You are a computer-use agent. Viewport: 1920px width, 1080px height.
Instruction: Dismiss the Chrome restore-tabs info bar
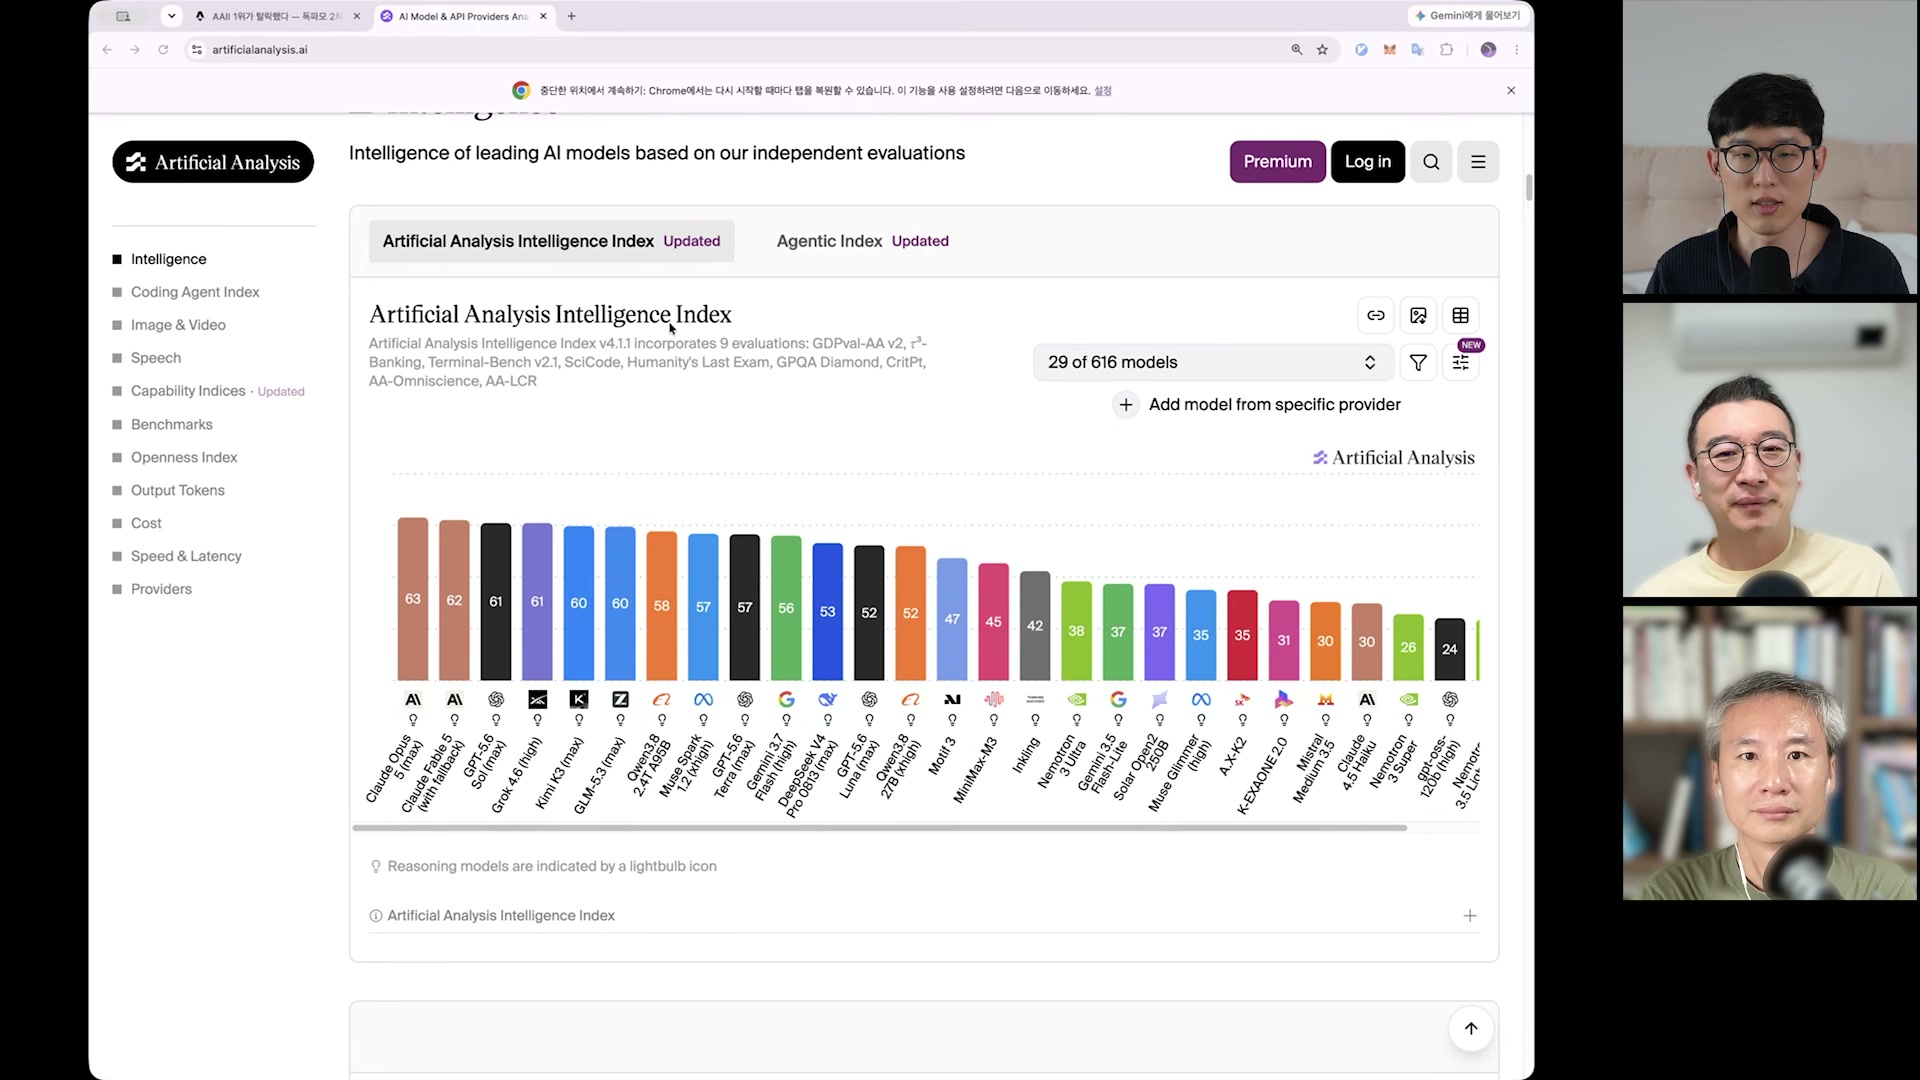1511,91
